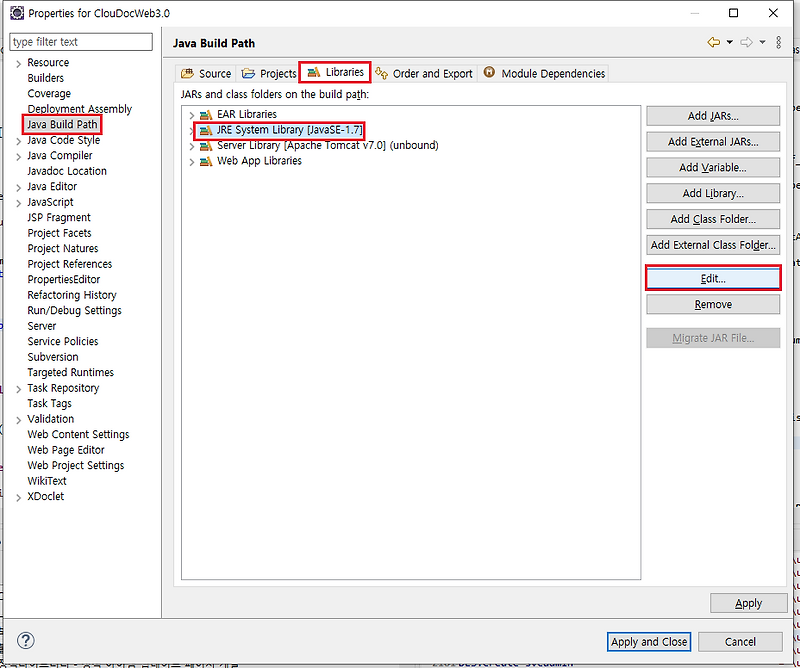Screen dimensions: 800x668
Task: Click the EAR Libraries library icon
Action: [x=204, y=114]
